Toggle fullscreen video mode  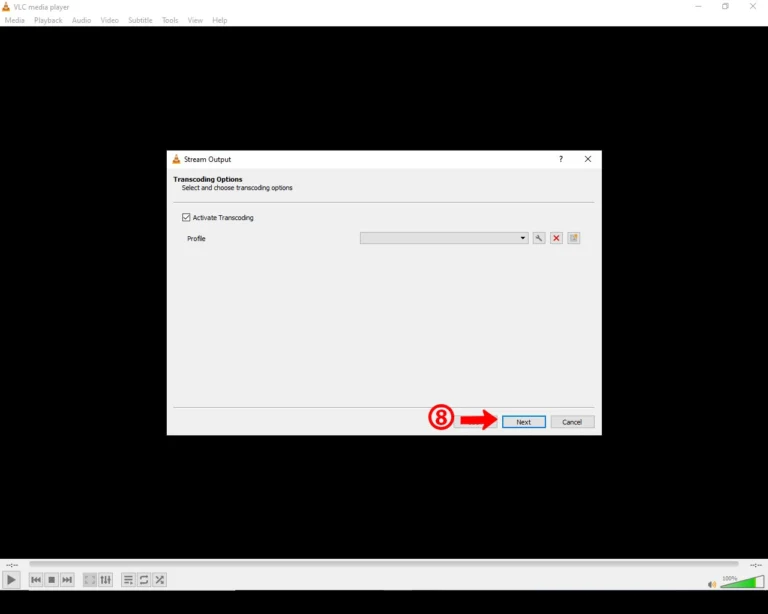pyautogui.click(x=90, y=580)
